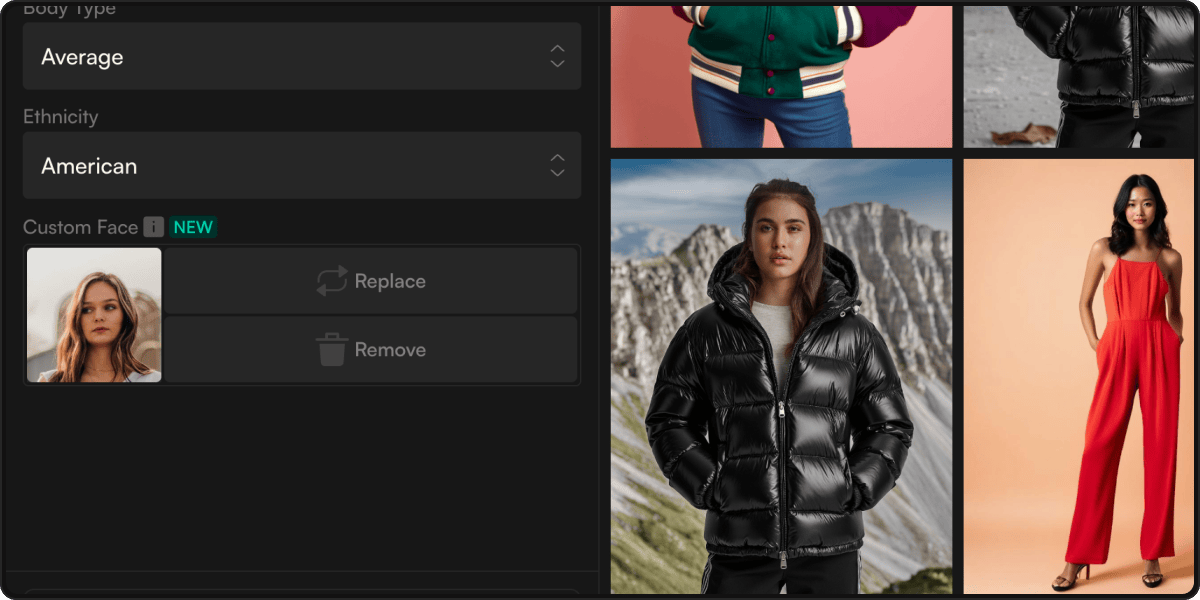The height and width of the screenshot is (600, 1200).
Task: Open the top-right black puffer image
Action: coord(1078,76)
